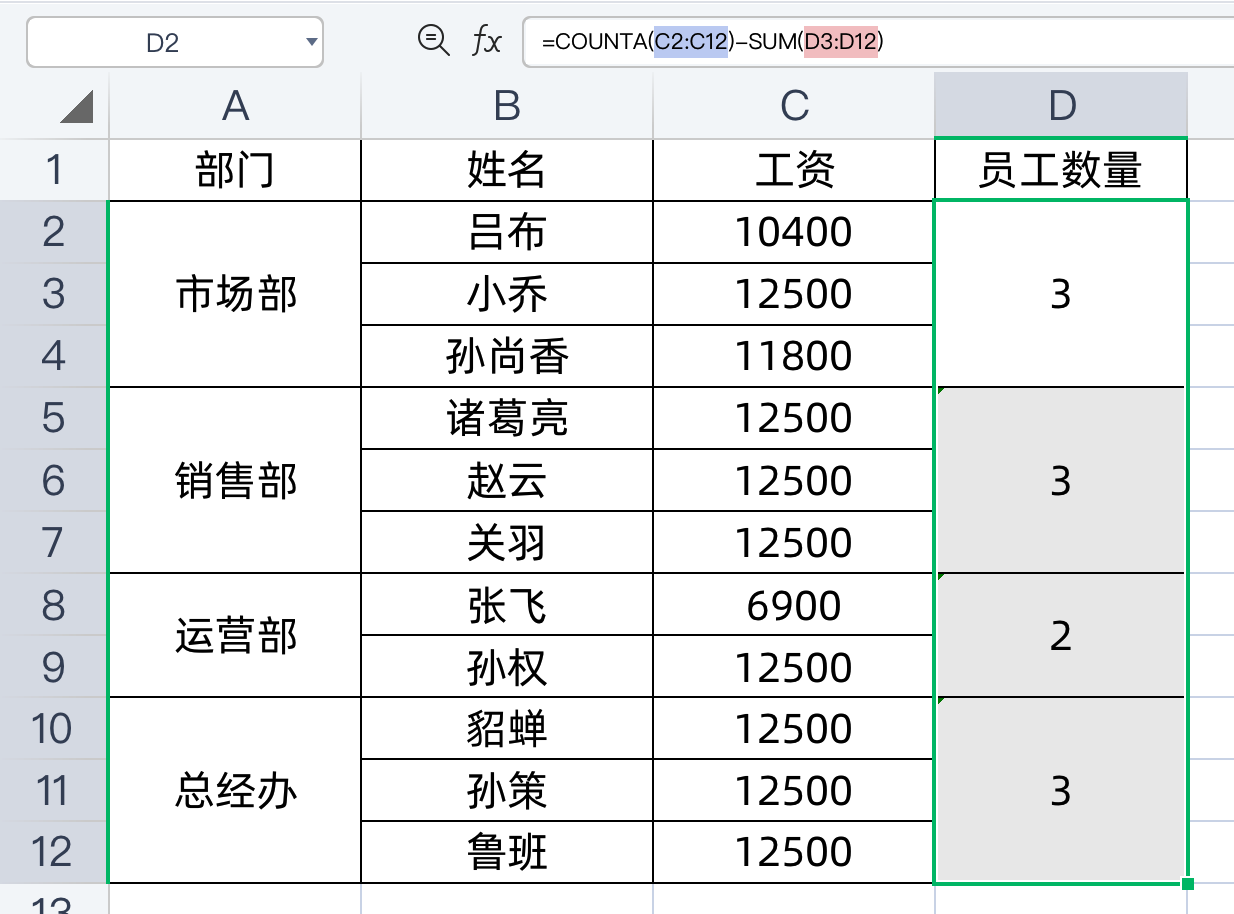
Task: Select row 7 header
Action: [x=54, y=542]
